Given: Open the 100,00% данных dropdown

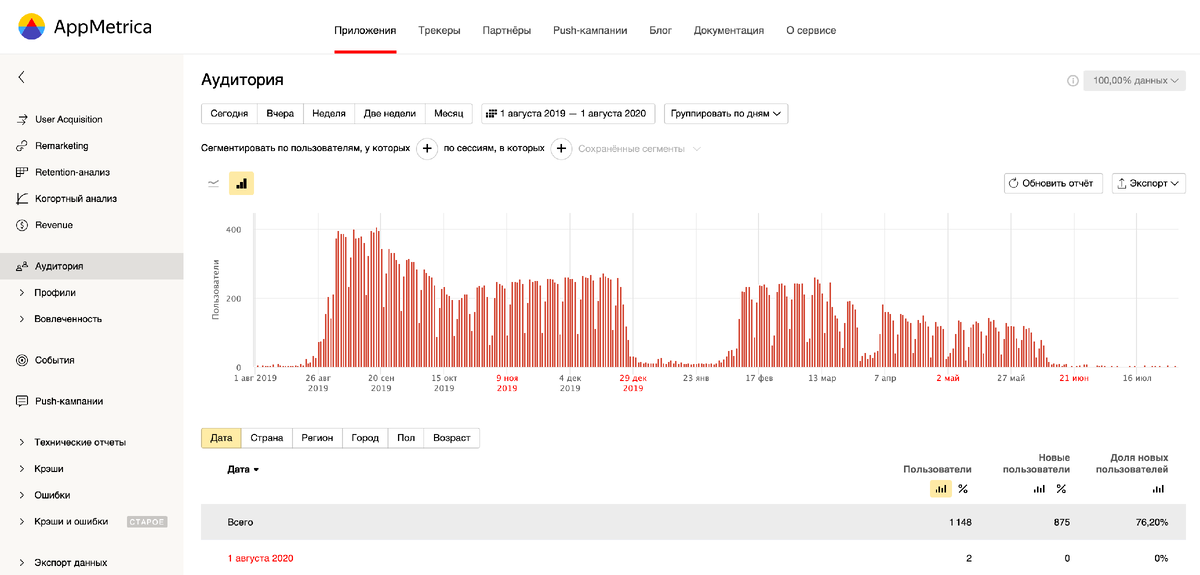Looking at the screenshot, I should pos(1135,81).
